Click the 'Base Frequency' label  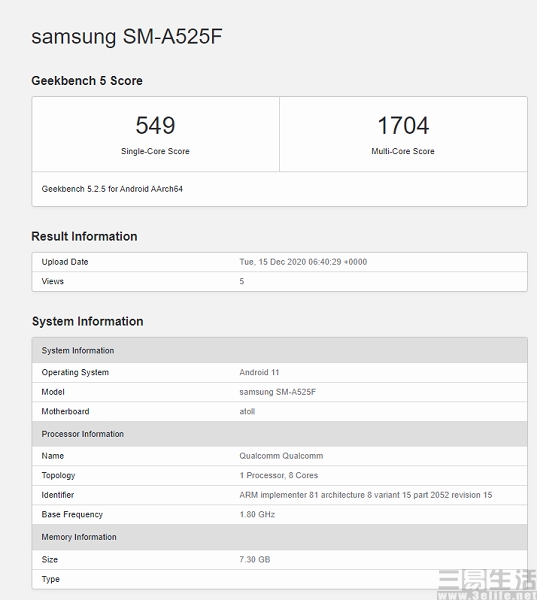tap(72, 514)
